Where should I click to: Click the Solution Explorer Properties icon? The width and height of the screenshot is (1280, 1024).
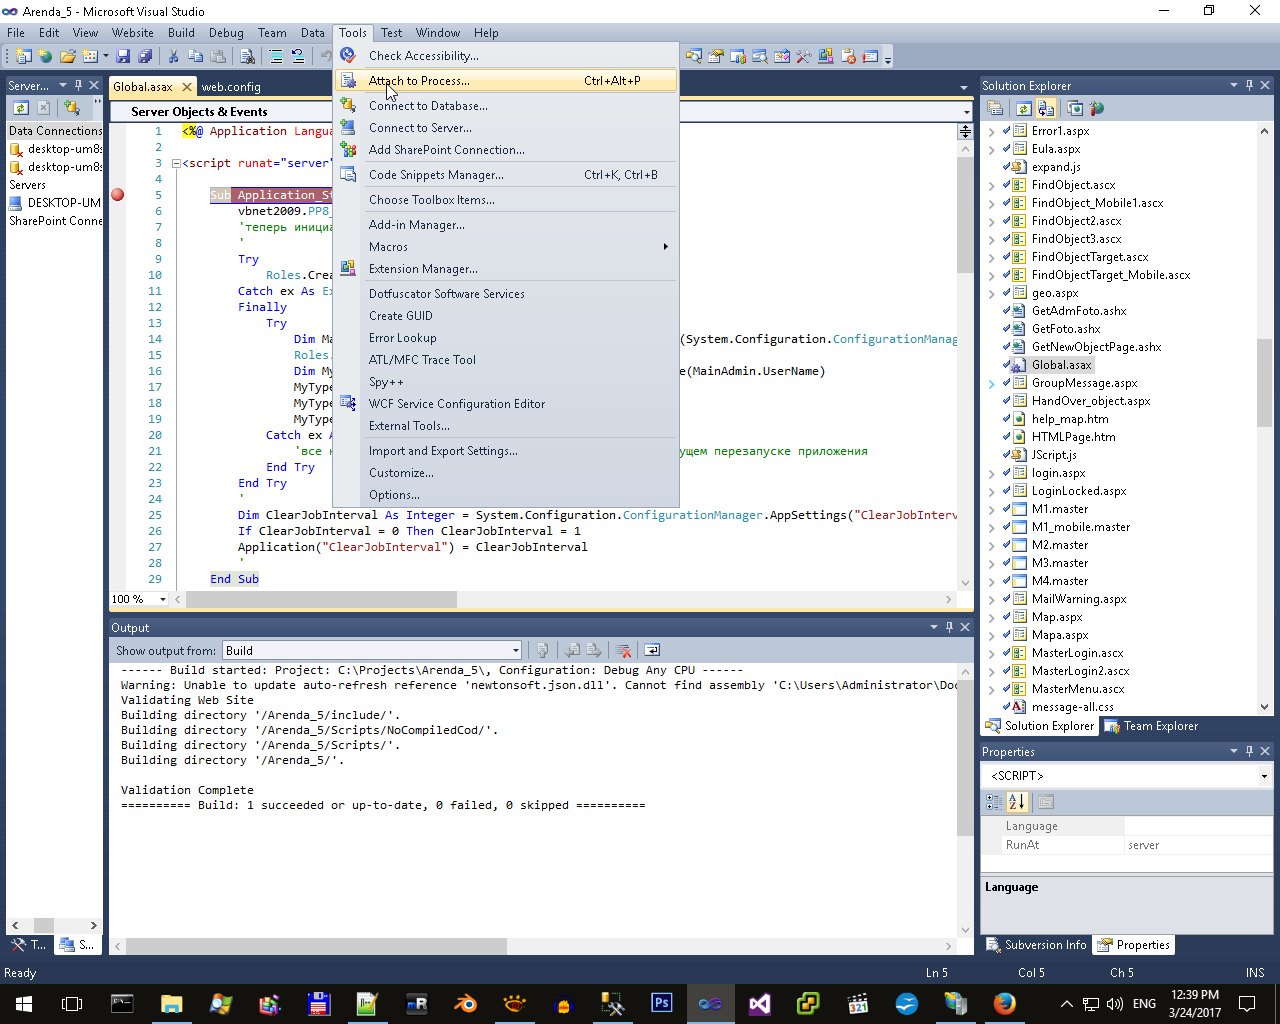point(997,108)
